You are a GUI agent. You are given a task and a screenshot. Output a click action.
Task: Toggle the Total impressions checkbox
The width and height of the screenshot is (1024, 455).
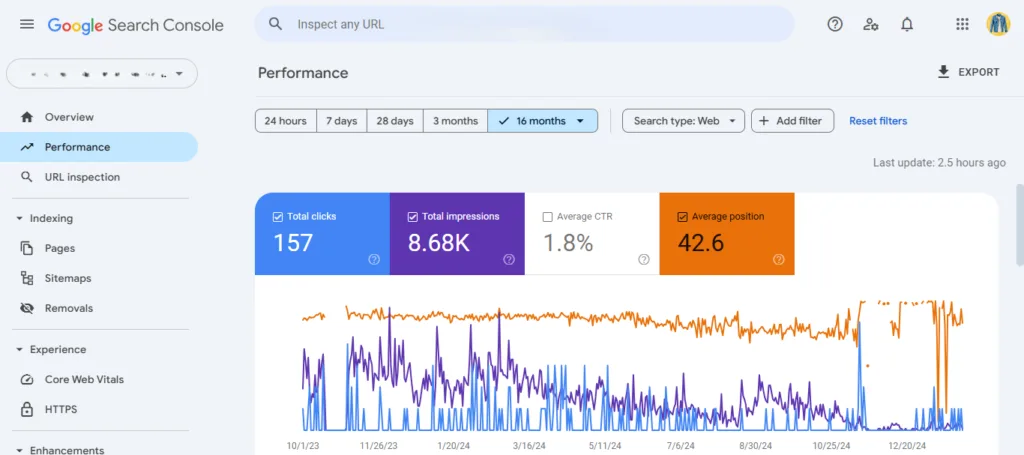pos(413,216)
